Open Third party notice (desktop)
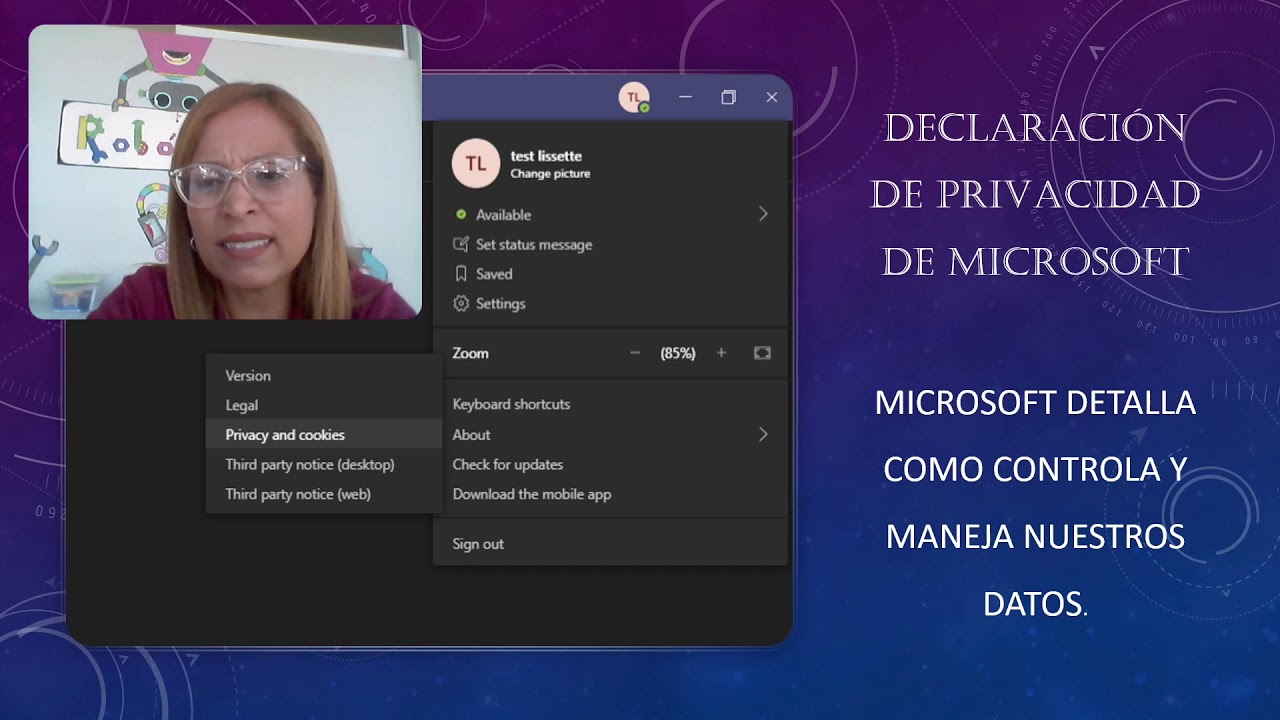This screenshot has height=720, width=1280. (310, 465)
